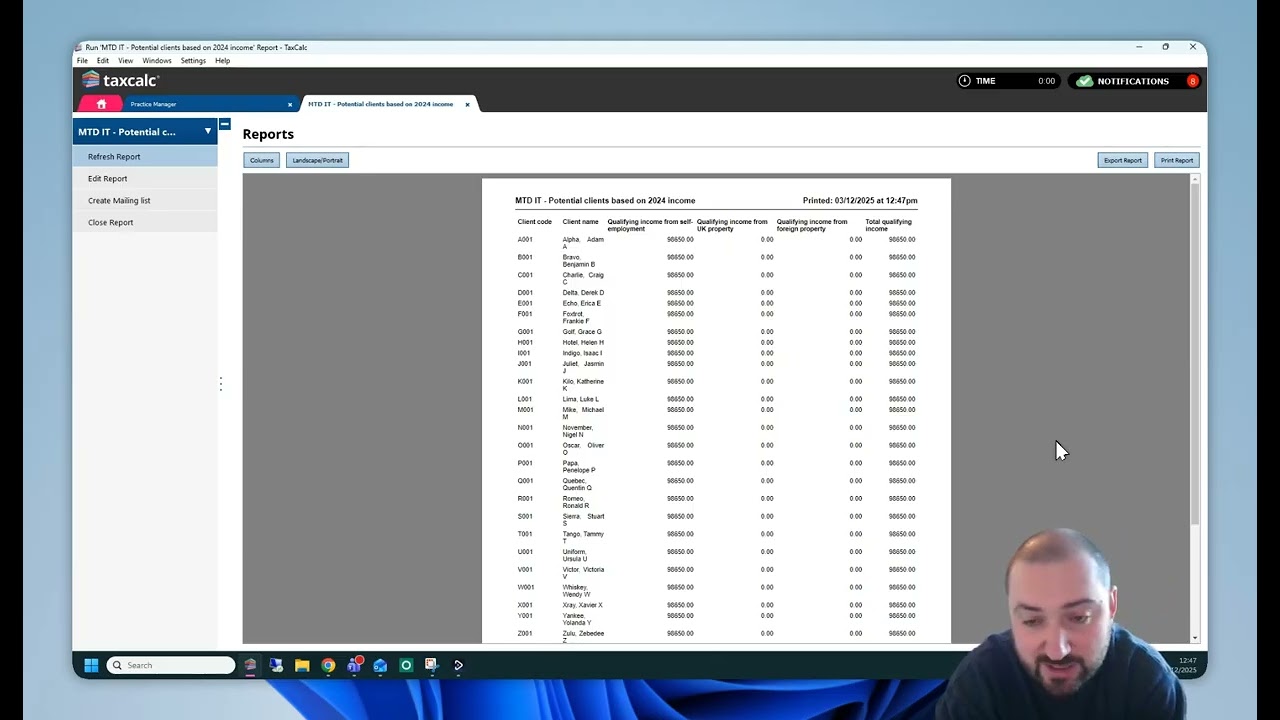Select Create Mailing list option
Screen dimensions: 1280x720
[145, 200]
